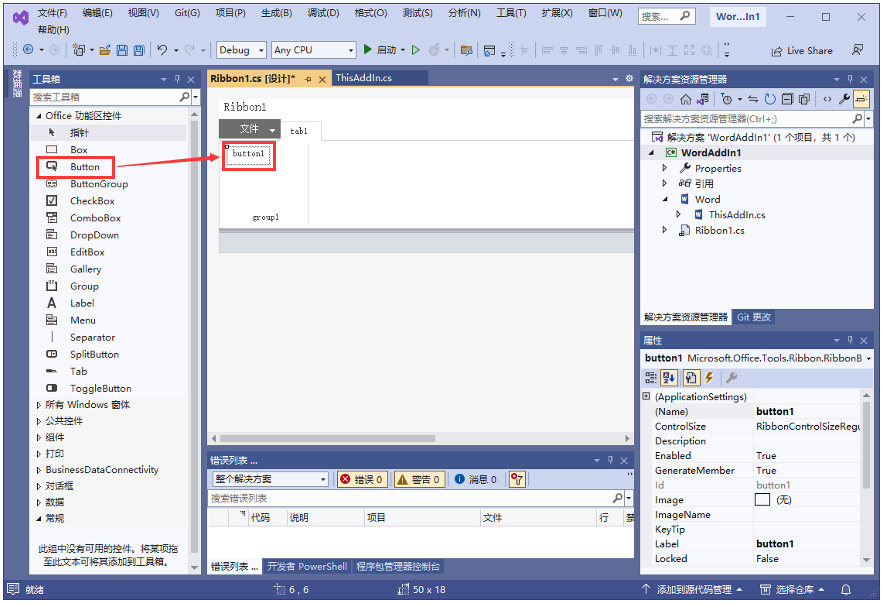Toggle the Messages 0 filter button
Viewport: 883px width, 605px height.
point(475,479)
